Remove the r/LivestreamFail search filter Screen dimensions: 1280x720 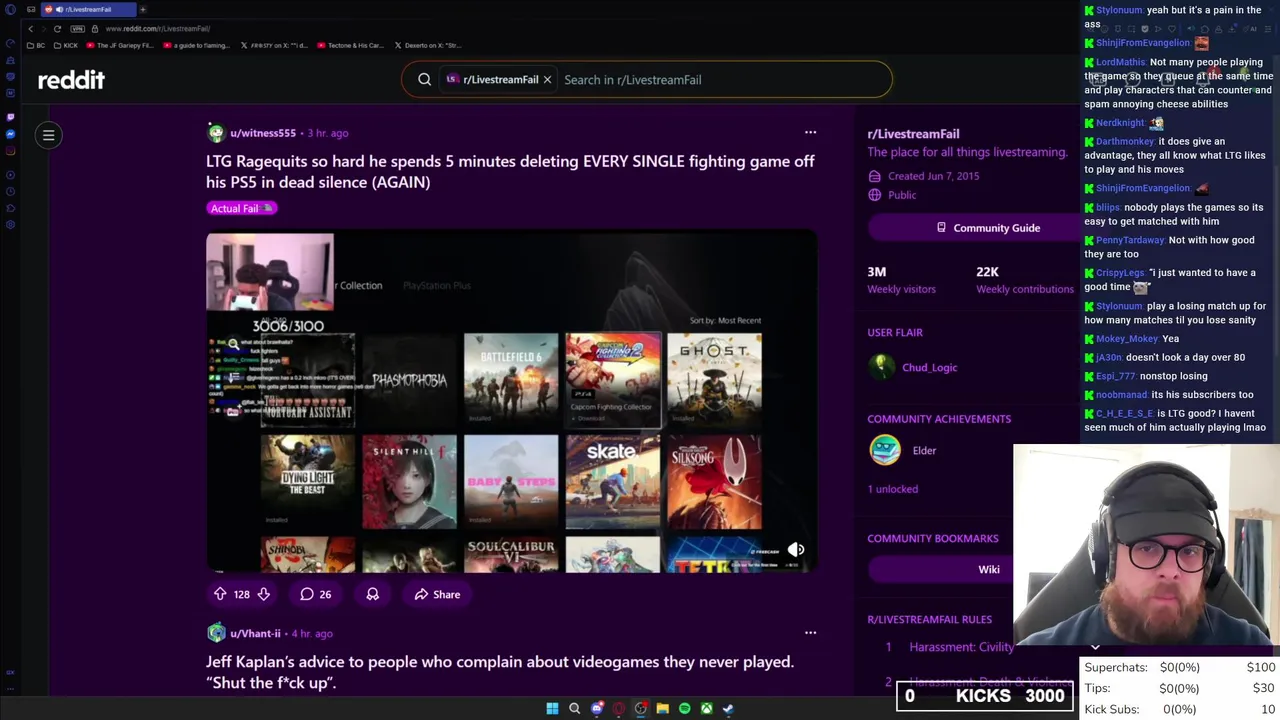[x=547, y=80]
